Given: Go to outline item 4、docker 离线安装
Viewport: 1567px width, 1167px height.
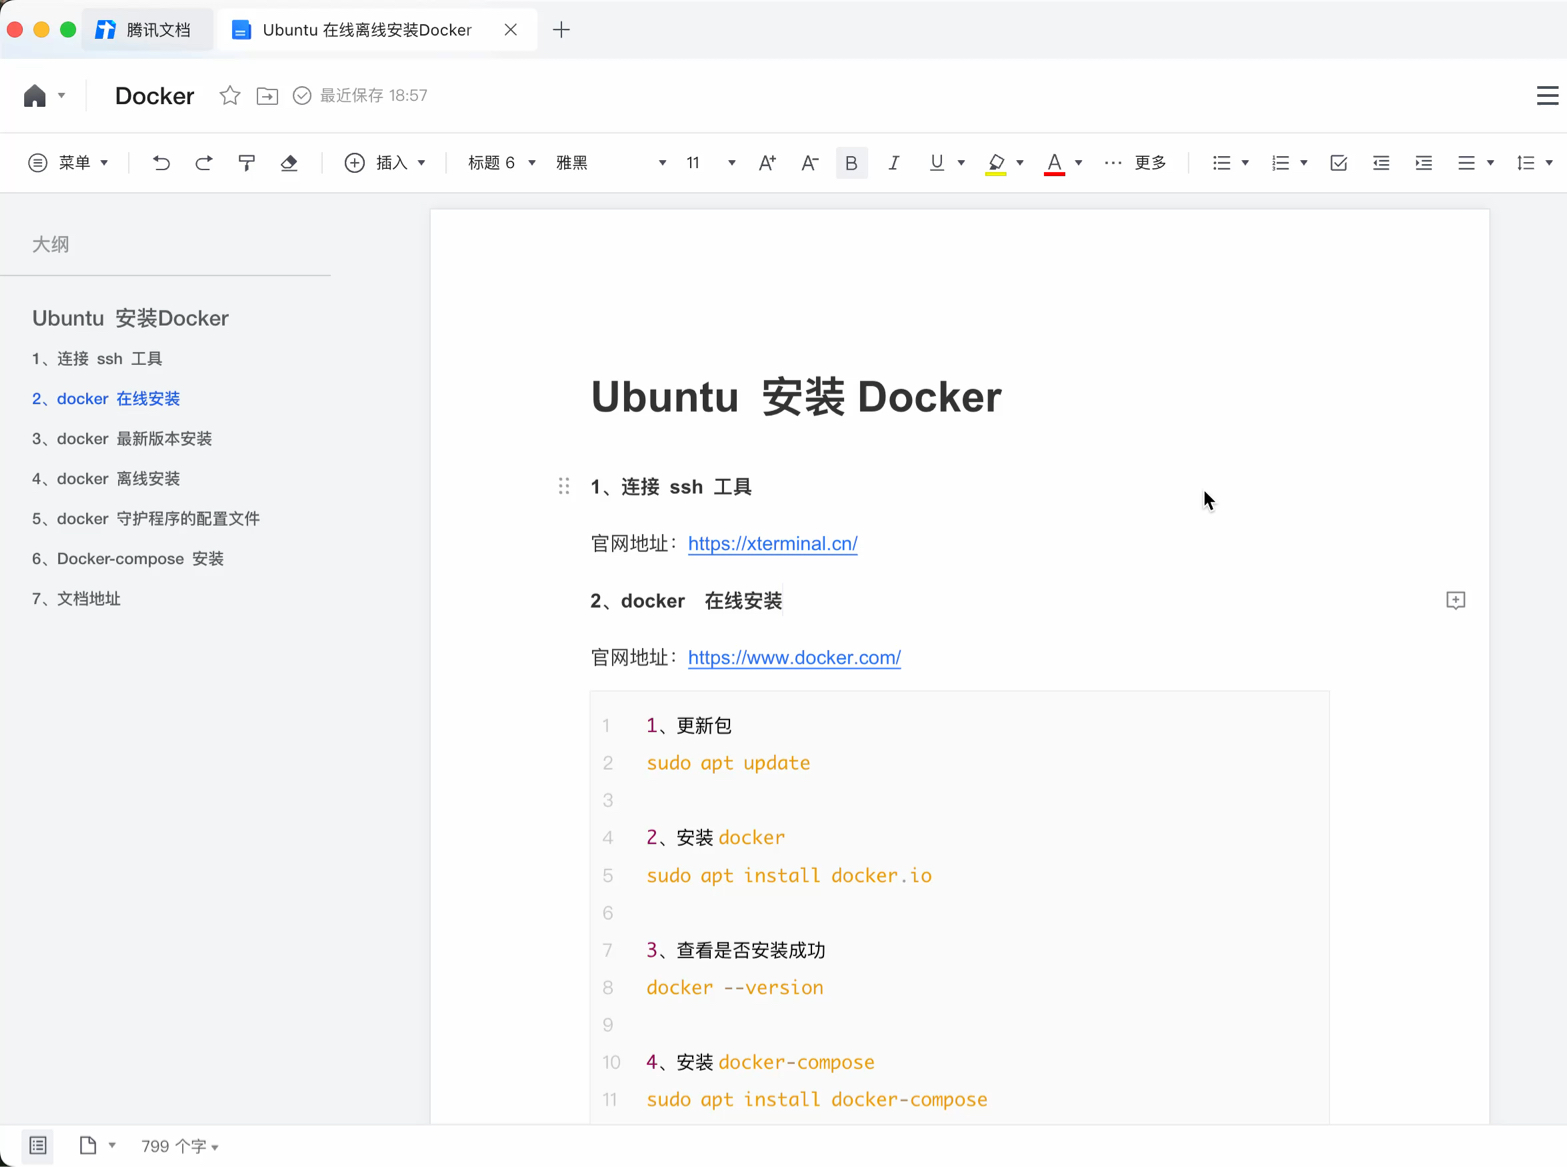Looking at the screenshot, I should [x=106, y=478].
